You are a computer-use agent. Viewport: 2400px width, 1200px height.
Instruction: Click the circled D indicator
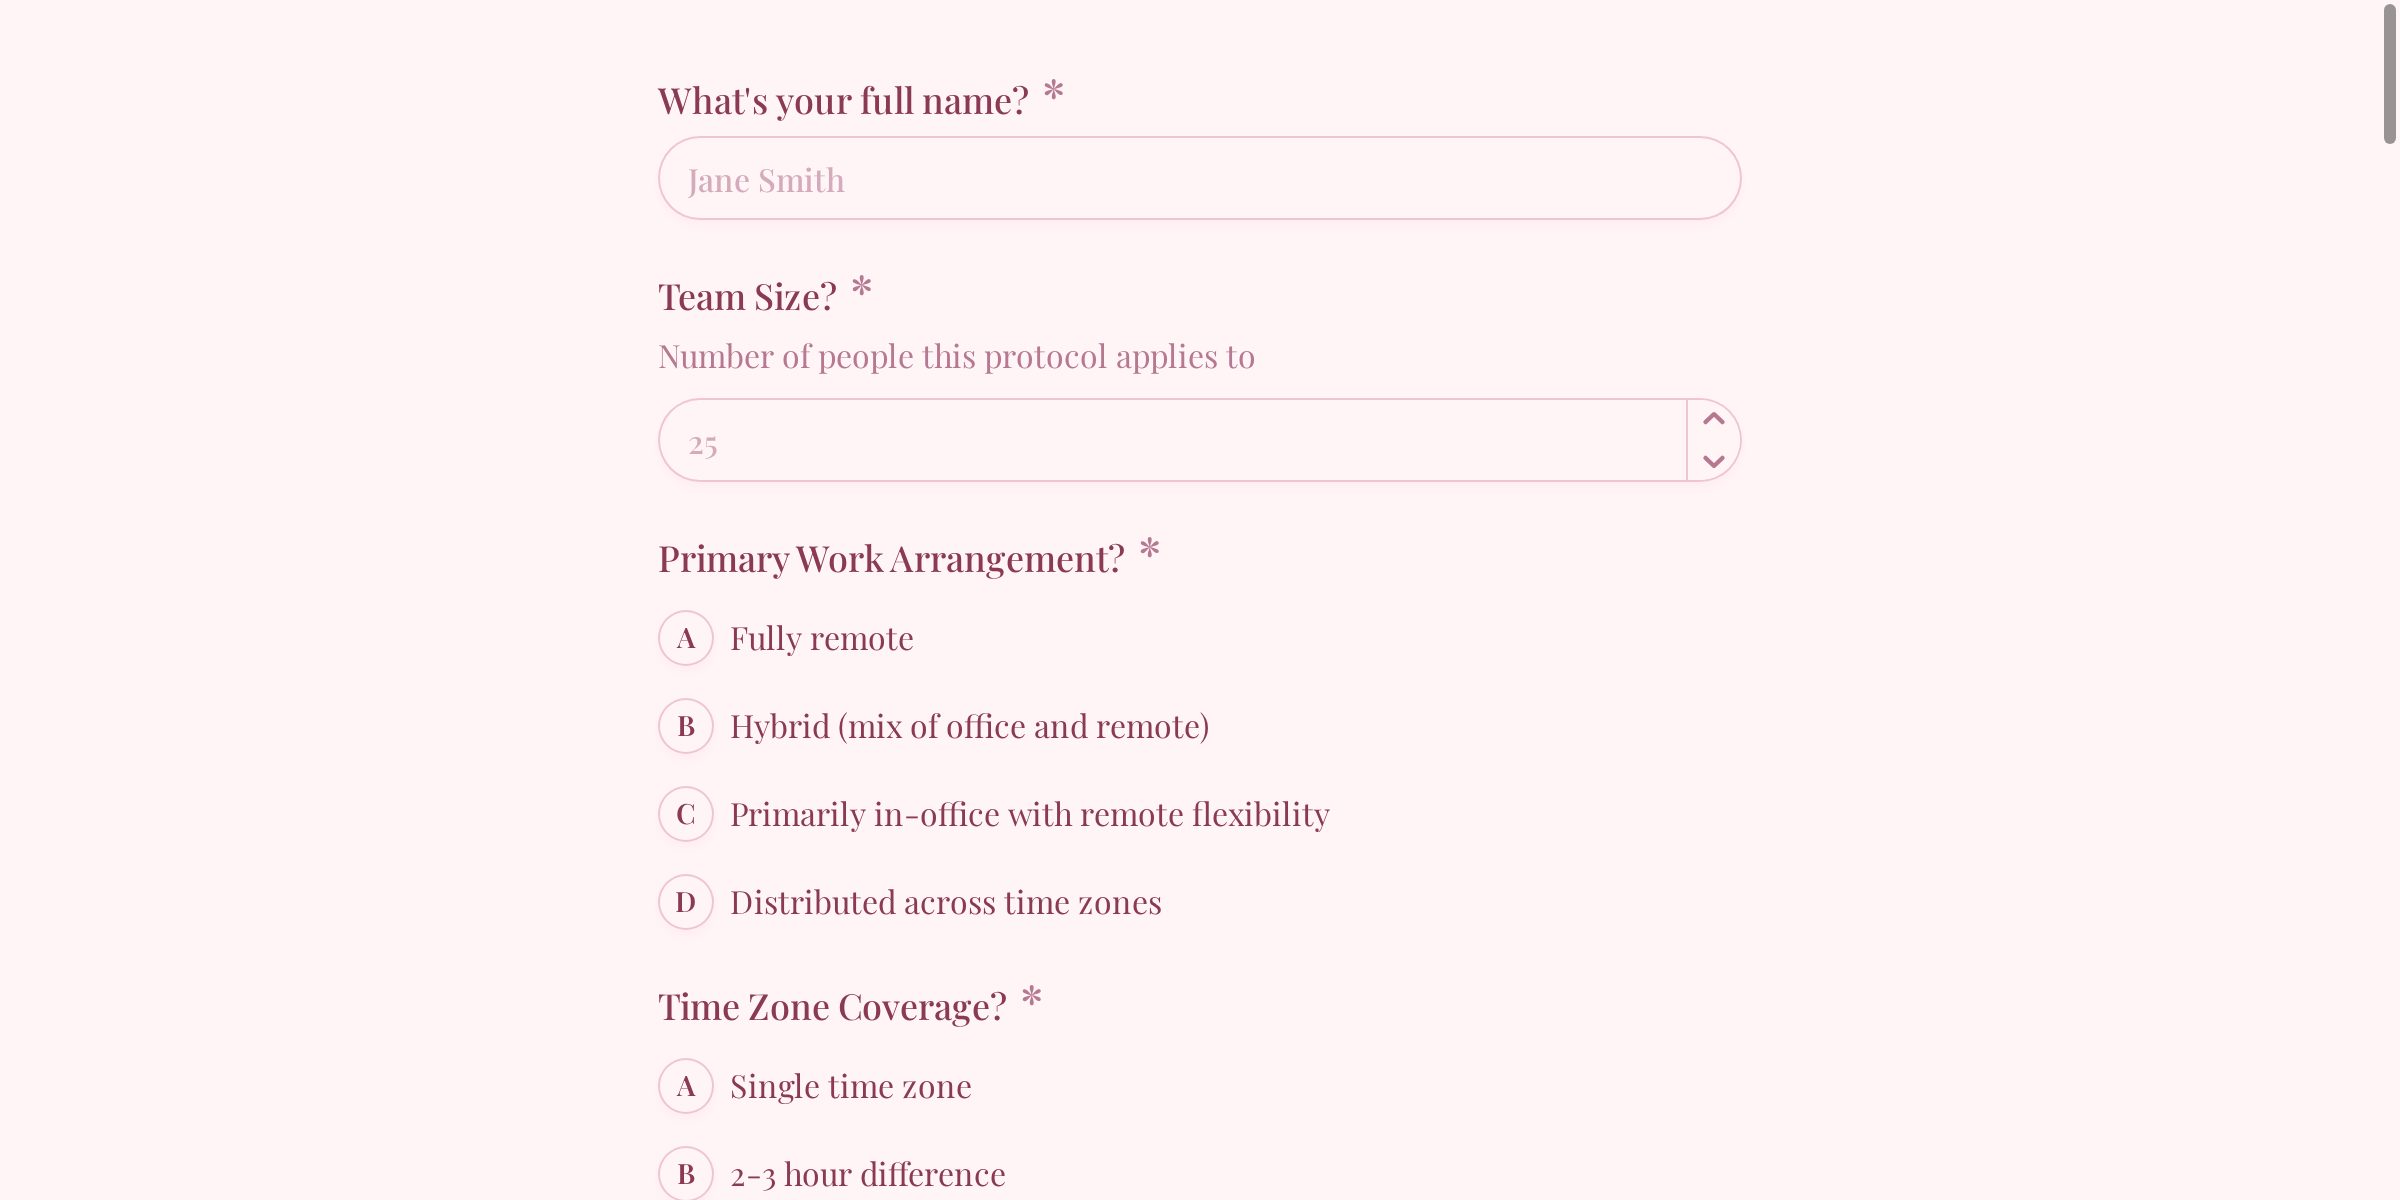coord(685,902)
